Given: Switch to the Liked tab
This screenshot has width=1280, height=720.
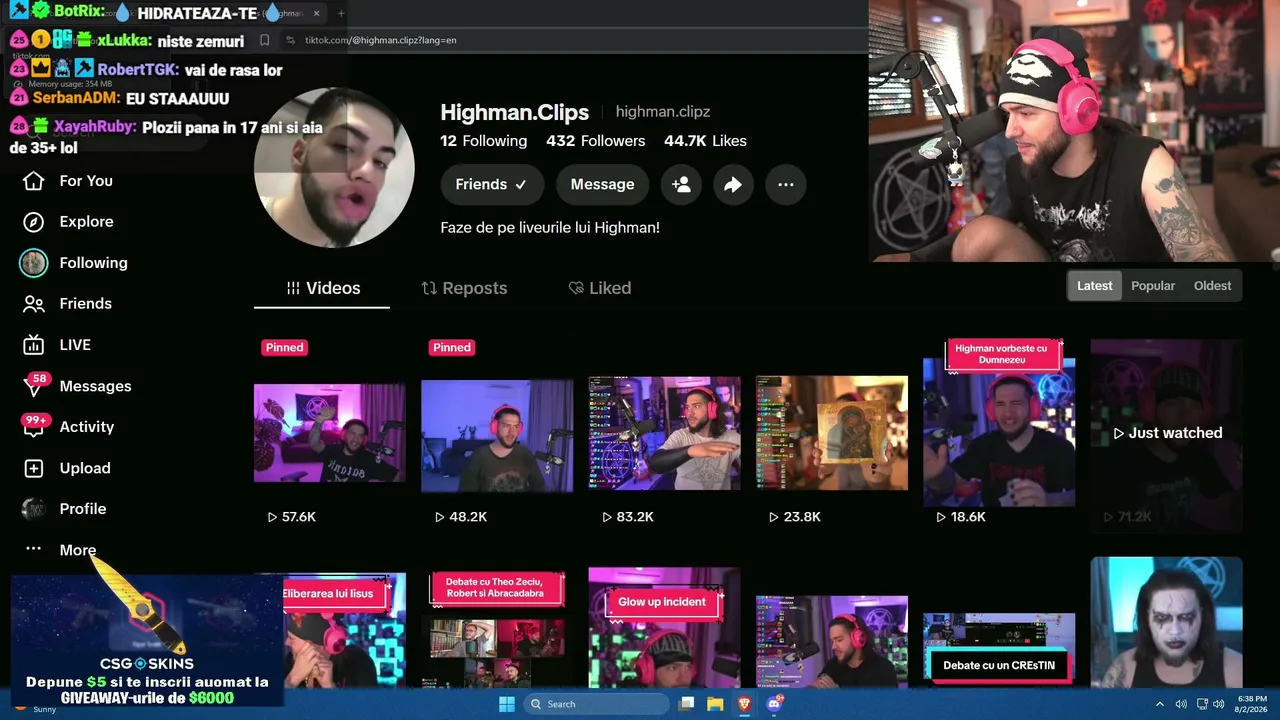Looking at the screenshot, I should (x=599, y=288).
